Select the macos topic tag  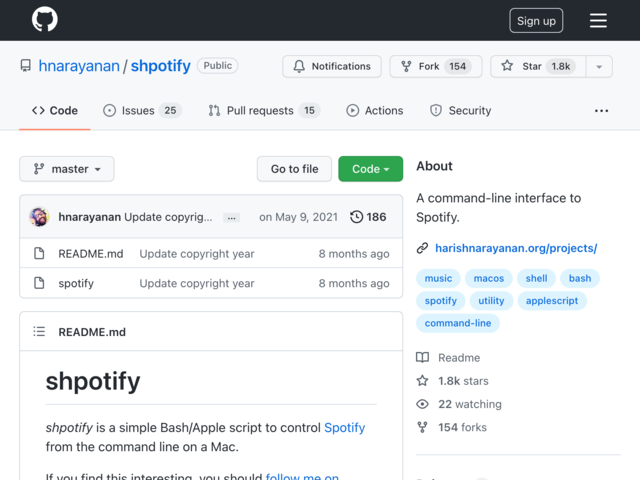pyautogui.click(x=489, y=278)
